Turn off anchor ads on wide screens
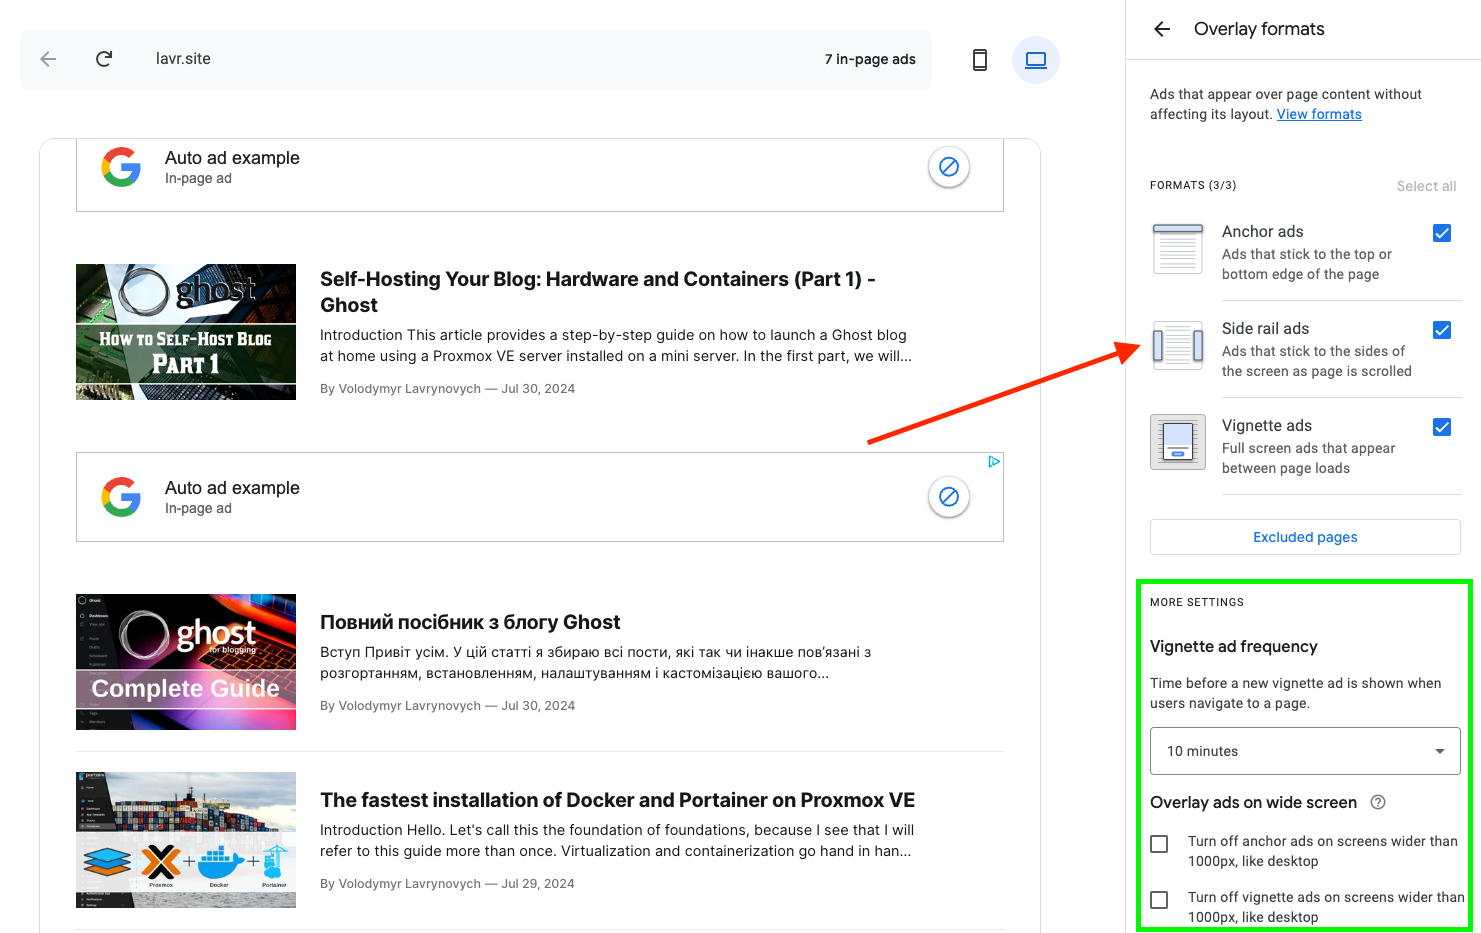 pos(1160,844)
